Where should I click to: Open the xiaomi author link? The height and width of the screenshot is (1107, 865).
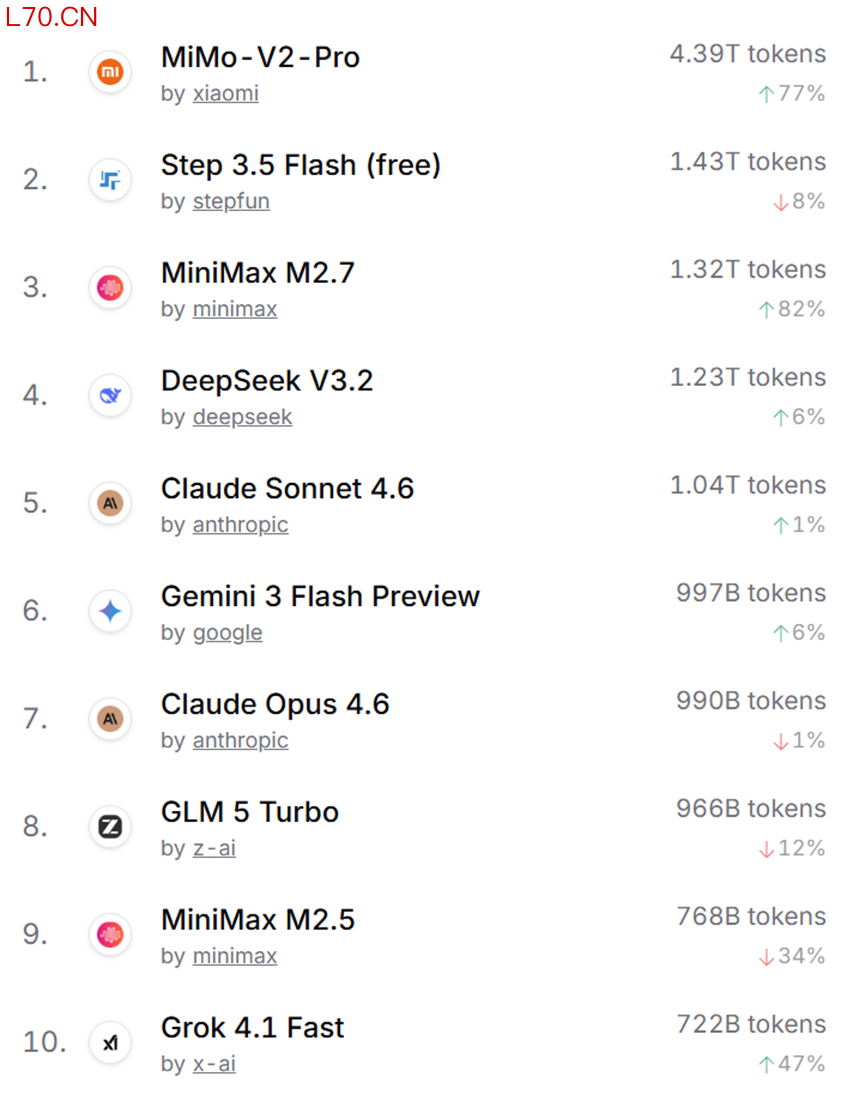click(225, 94)
